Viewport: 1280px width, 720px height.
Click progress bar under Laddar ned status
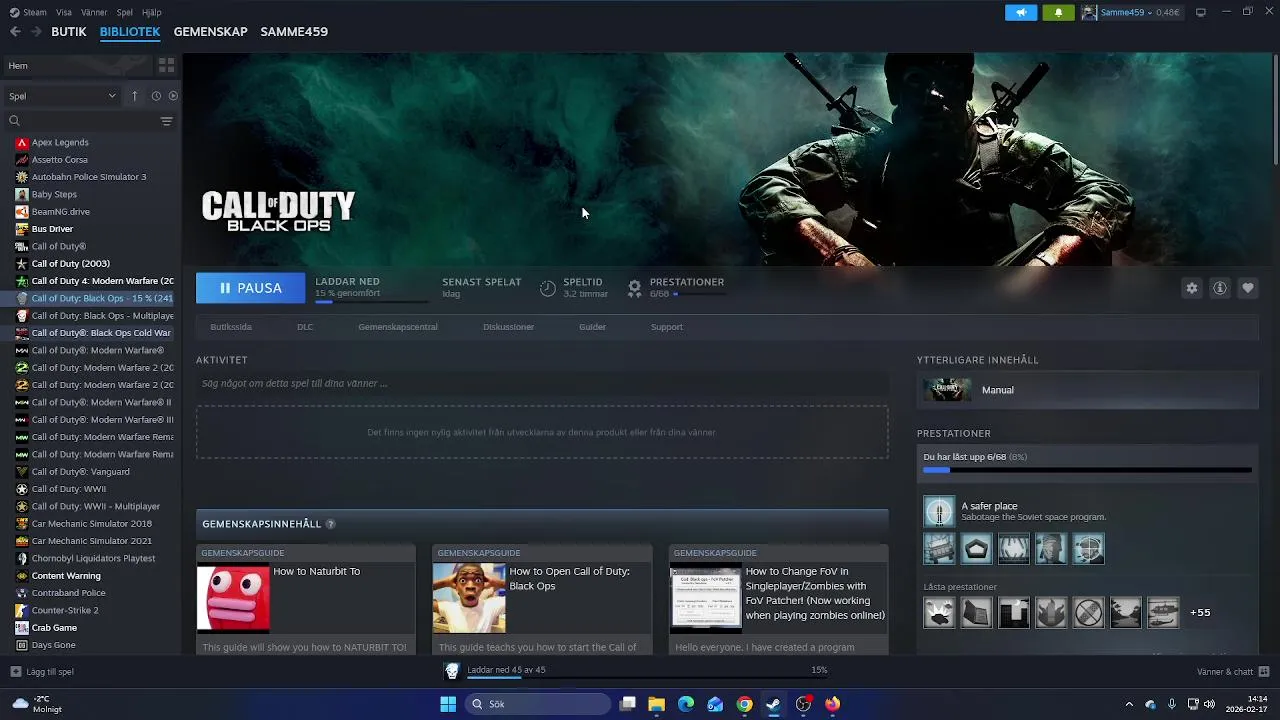pos(371,300)
